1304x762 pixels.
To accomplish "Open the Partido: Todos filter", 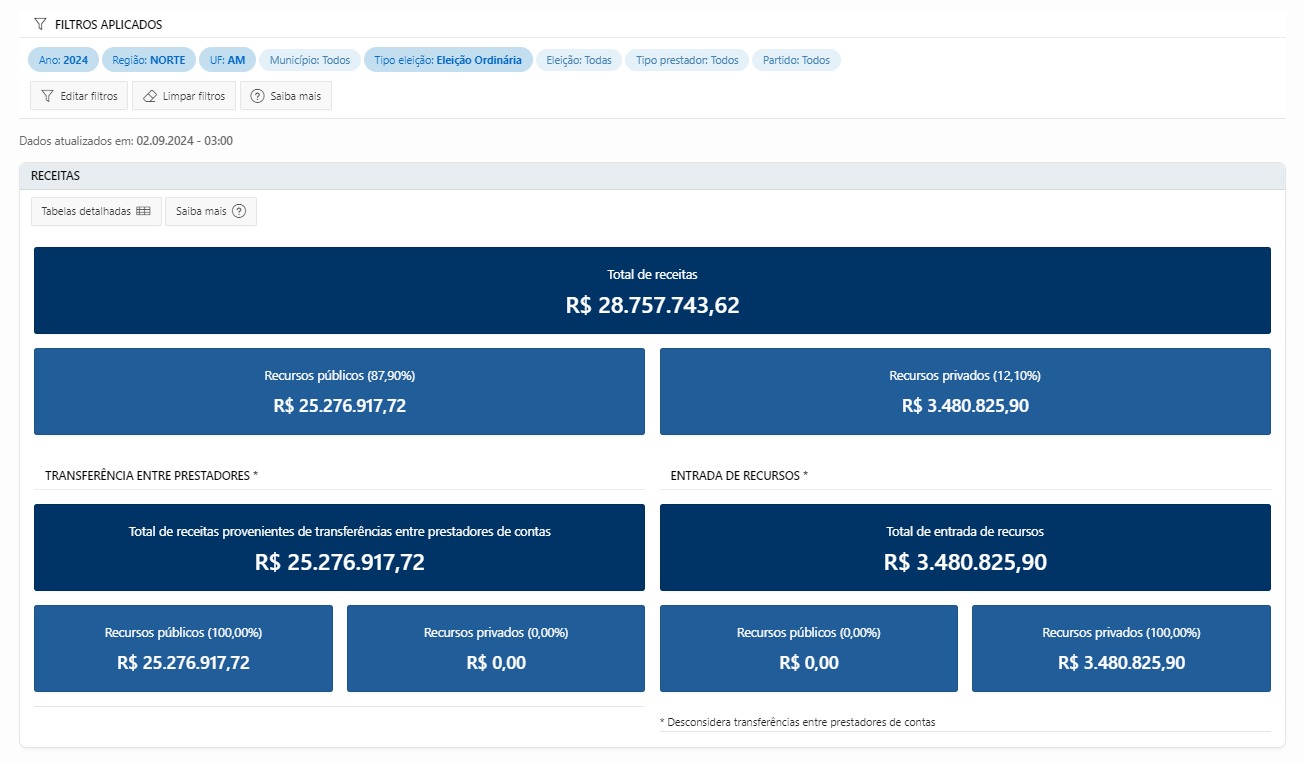I will [796, 60].
